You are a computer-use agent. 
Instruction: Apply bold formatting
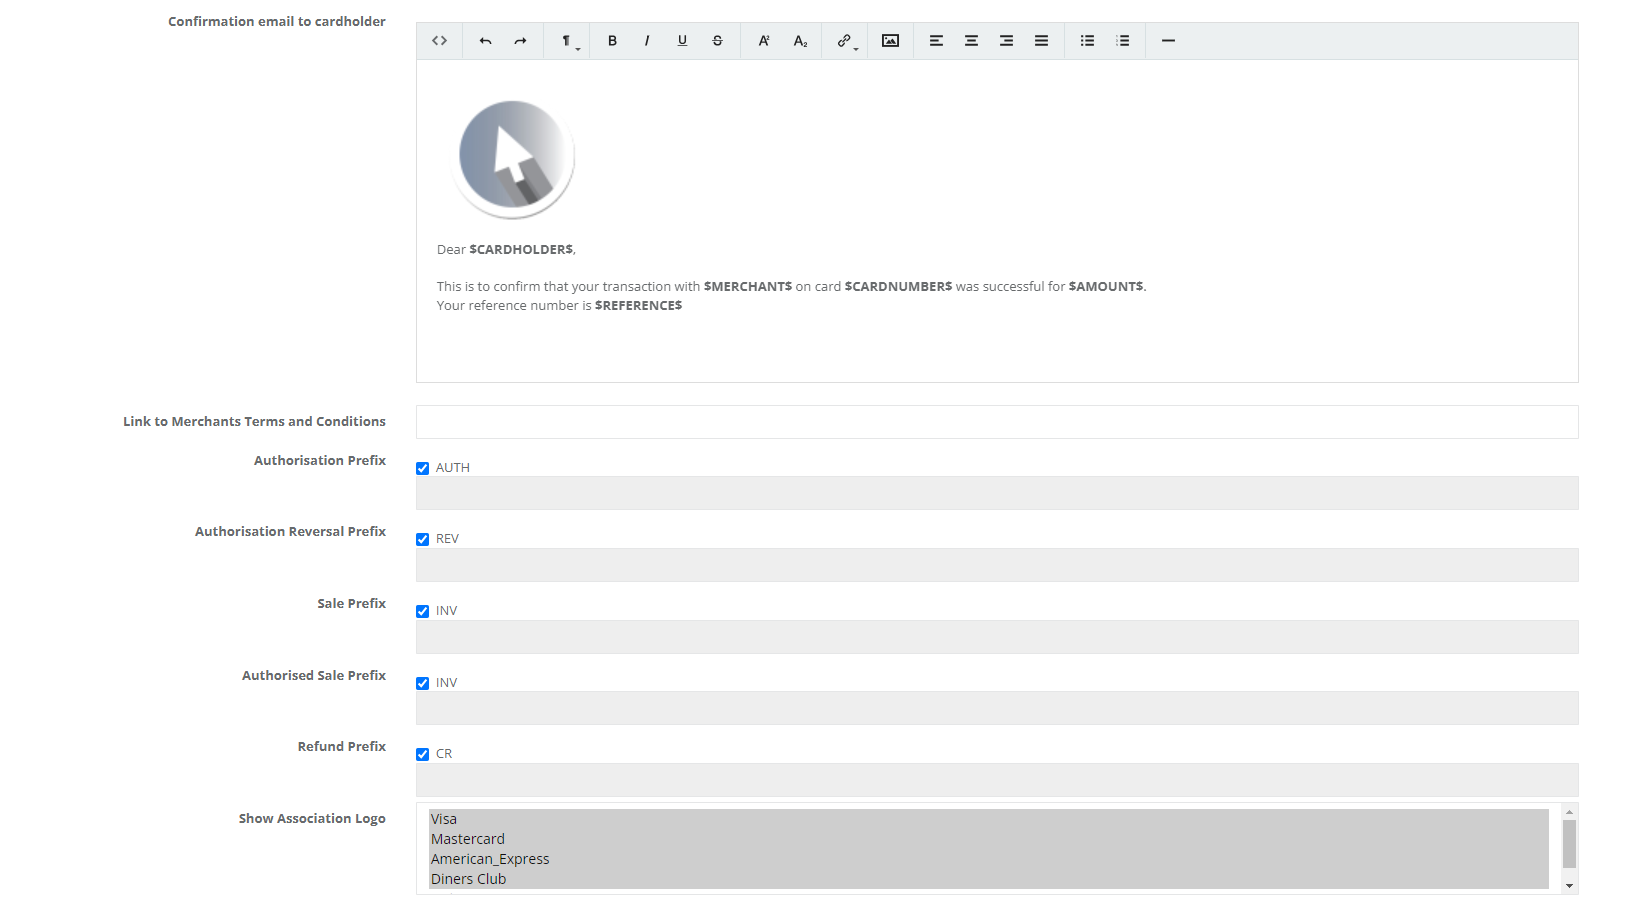(x=612, y=41)
